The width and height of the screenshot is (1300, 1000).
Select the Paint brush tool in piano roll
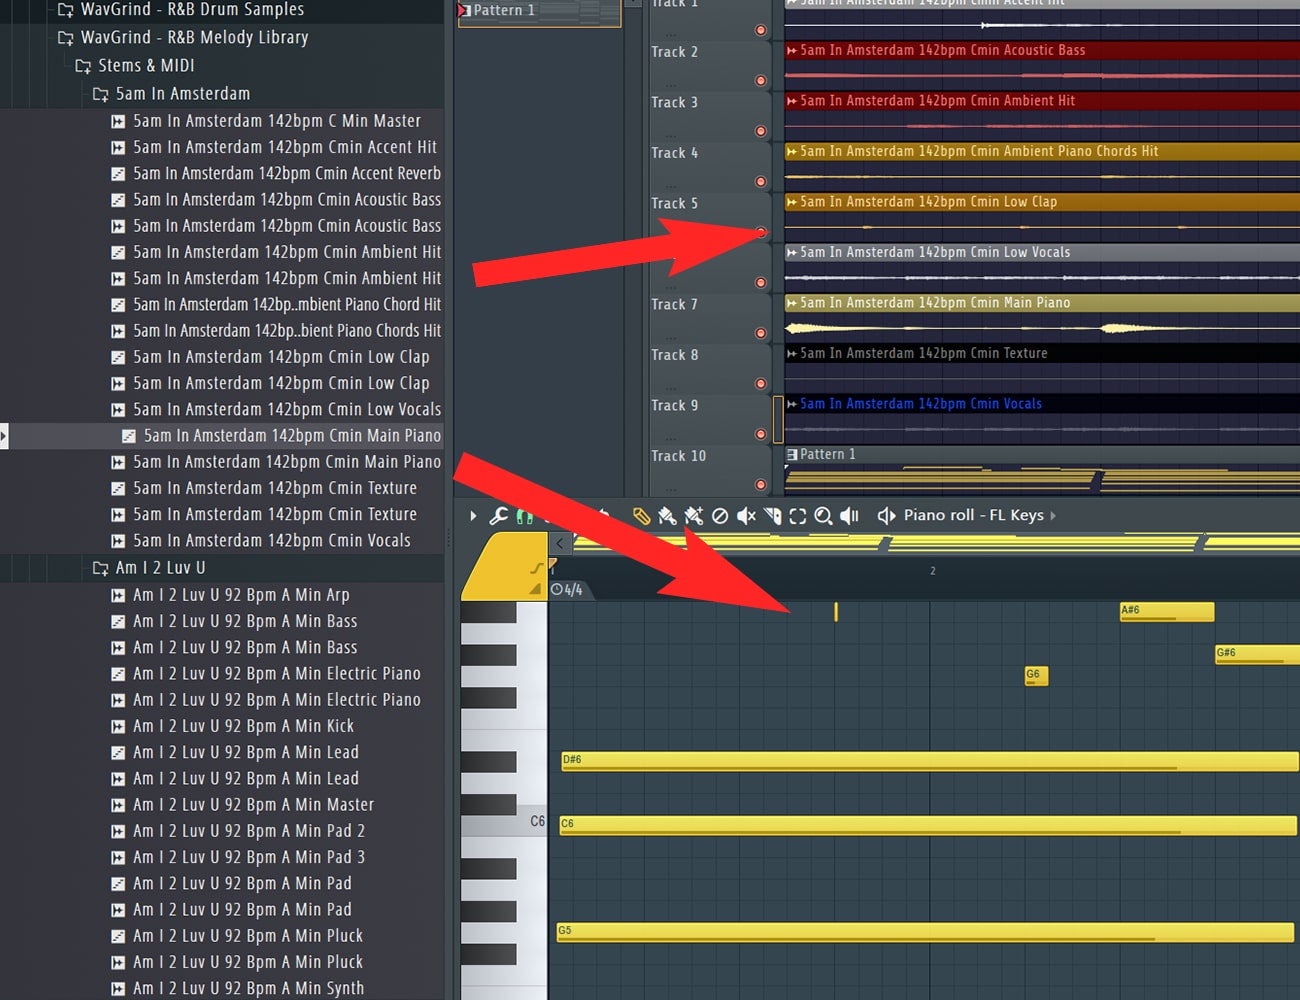(667, 516)
